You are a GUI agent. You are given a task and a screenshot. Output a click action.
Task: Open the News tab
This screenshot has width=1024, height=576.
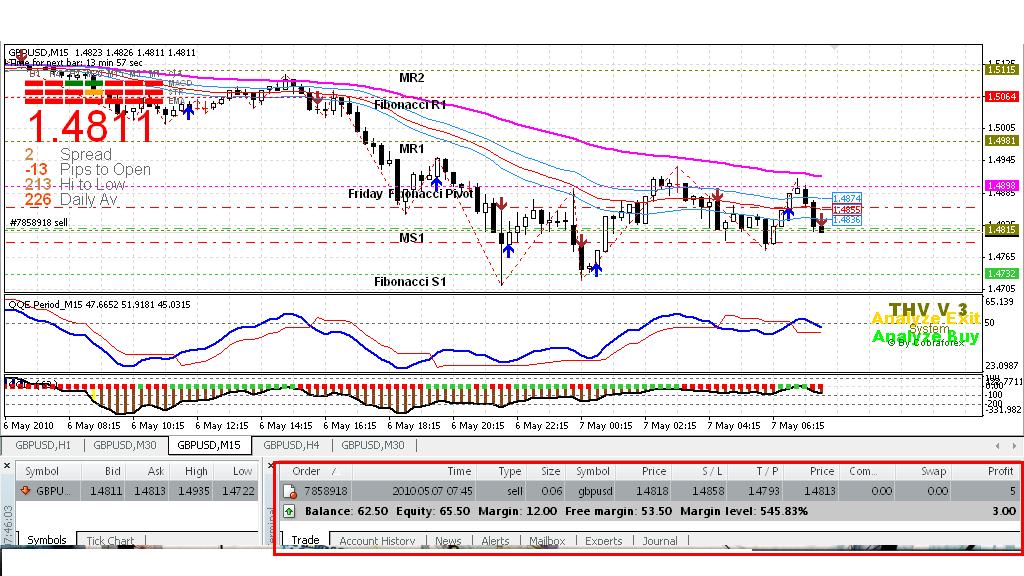[448, 541]
